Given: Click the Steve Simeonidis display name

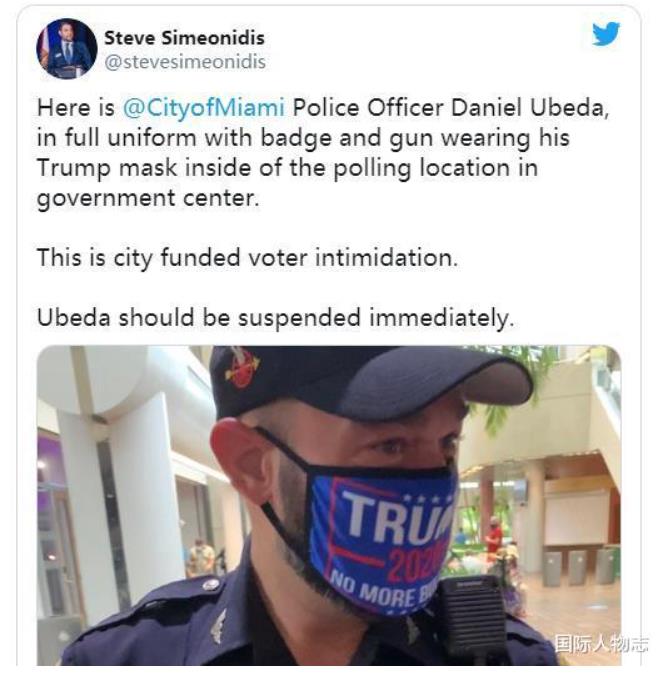Looking at the screenshot, I should coord(184,38).
